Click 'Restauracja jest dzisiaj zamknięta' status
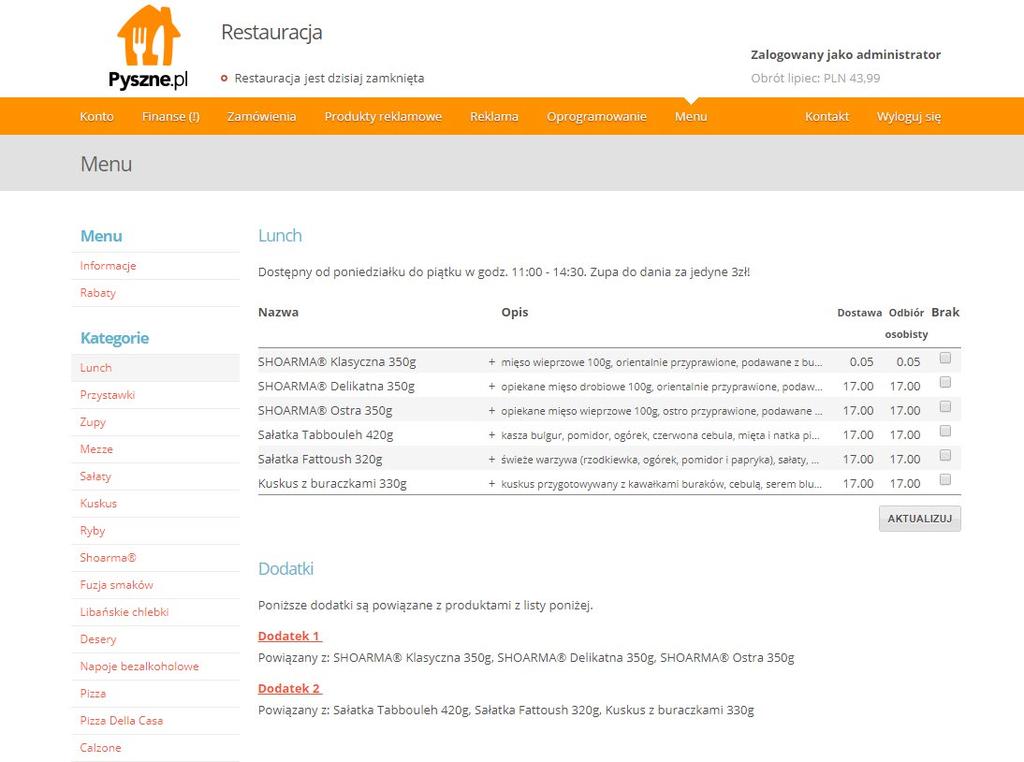This screenshot has width=1024, height=762. 329,78
